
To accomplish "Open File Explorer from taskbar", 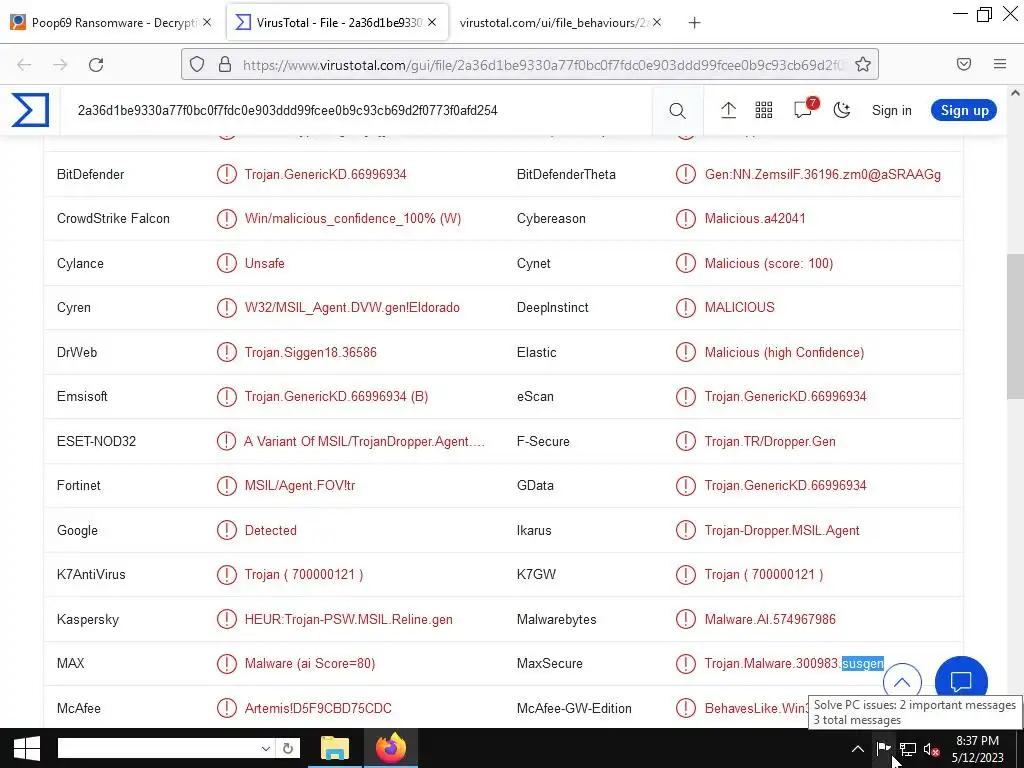I will (x=335, y=748).
